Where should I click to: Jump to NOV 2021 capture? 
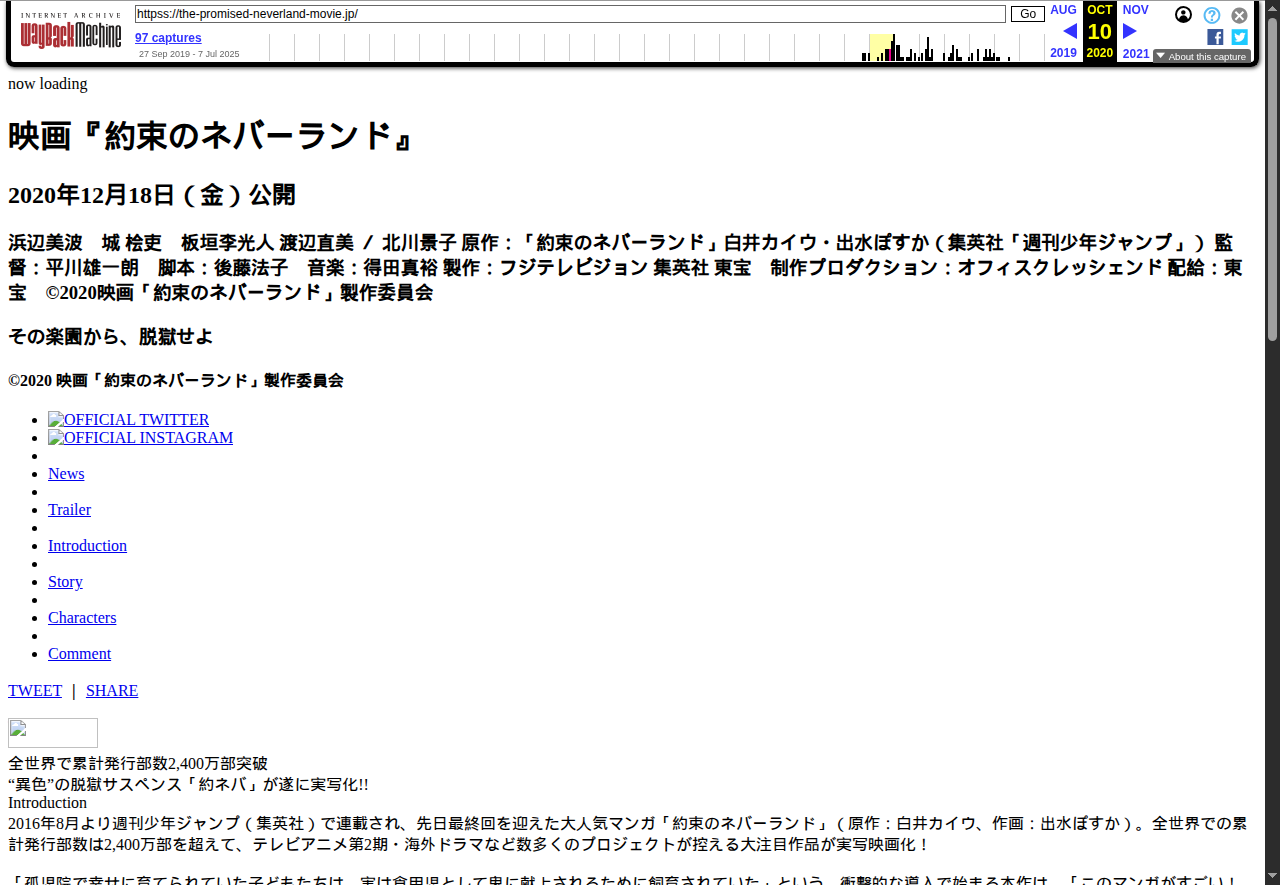point(1135,10)
